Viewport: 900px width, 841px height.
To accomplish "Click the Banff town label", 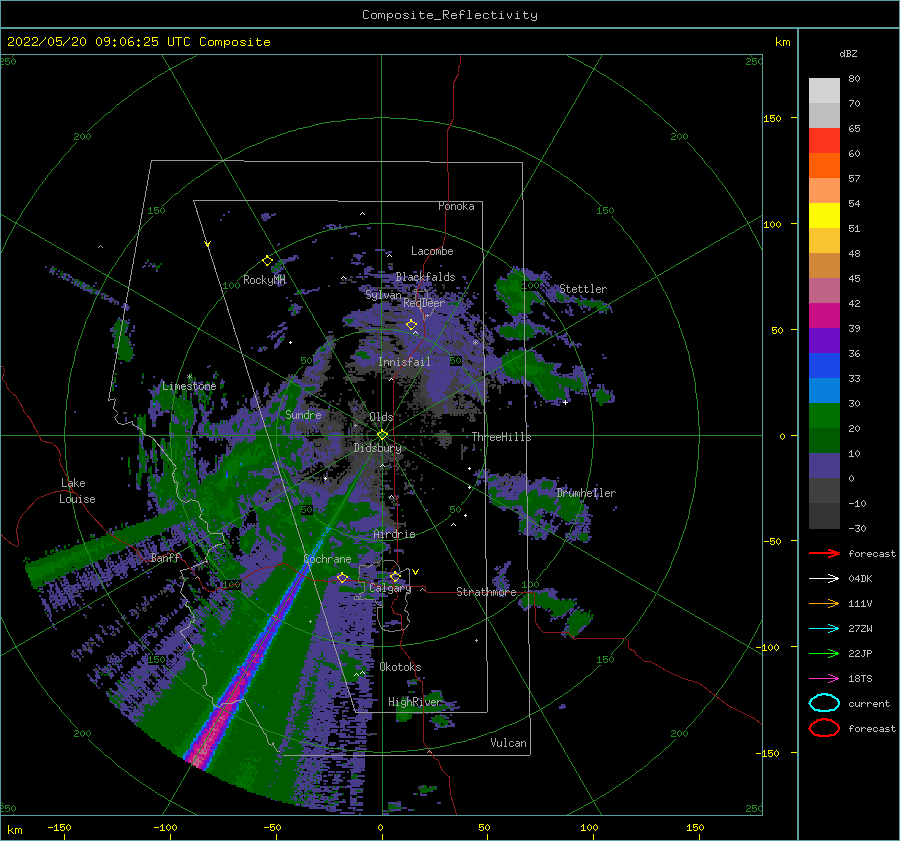I will coord(165,557).
